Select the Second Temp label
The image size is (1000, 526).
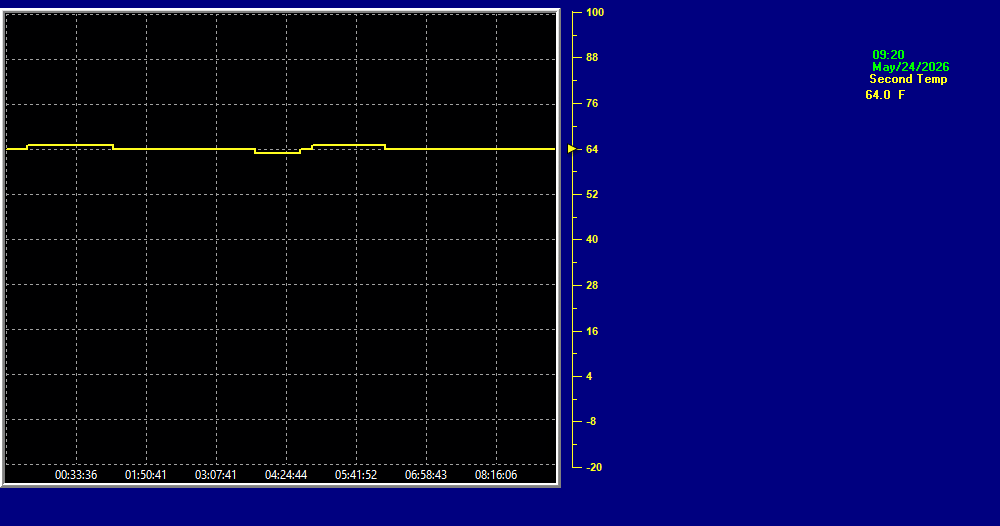click(x=908, y=79)
